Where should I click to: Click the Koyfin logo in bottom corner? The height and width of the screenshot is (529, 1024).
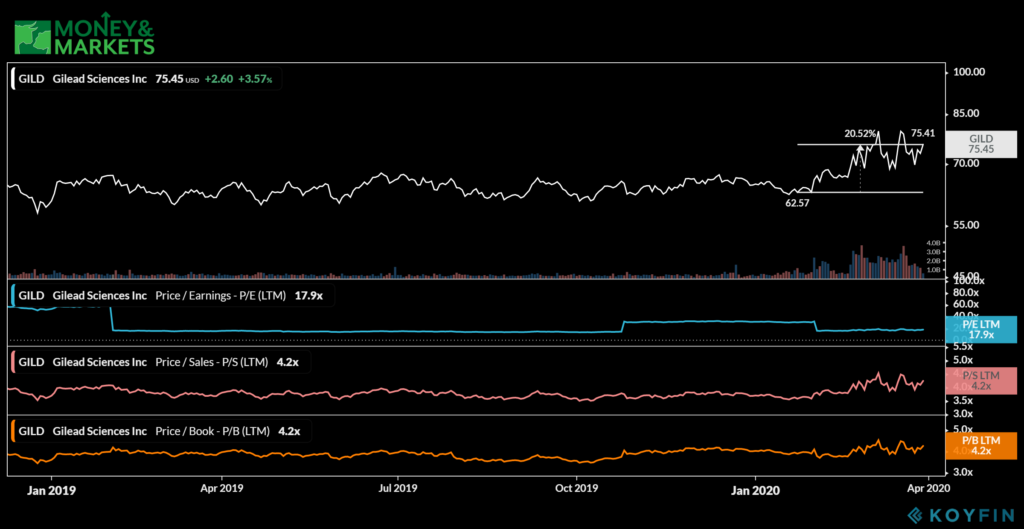(x=959, y=513)
